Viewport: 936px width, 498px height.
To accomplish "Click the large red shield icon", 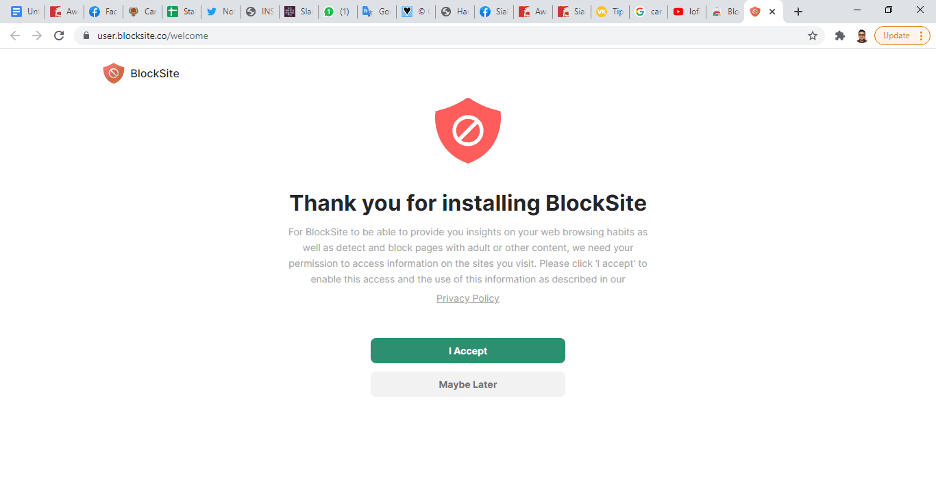I will (467, 131).
